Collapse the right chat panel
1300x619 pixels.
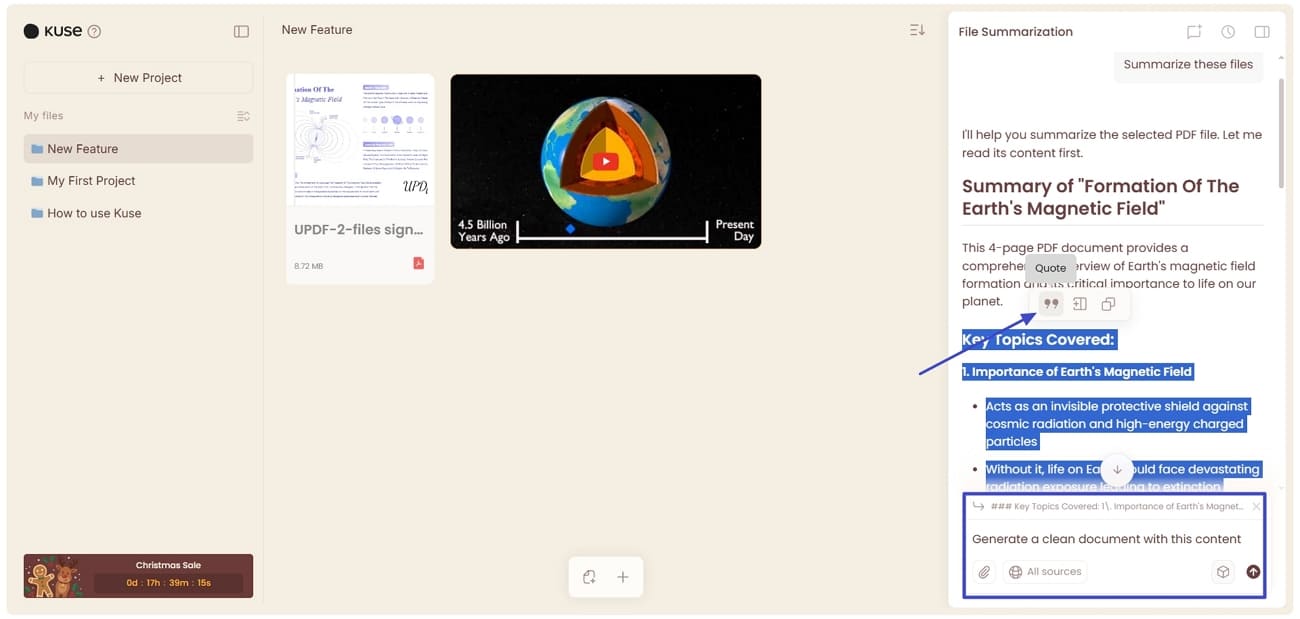(1262, 32)
